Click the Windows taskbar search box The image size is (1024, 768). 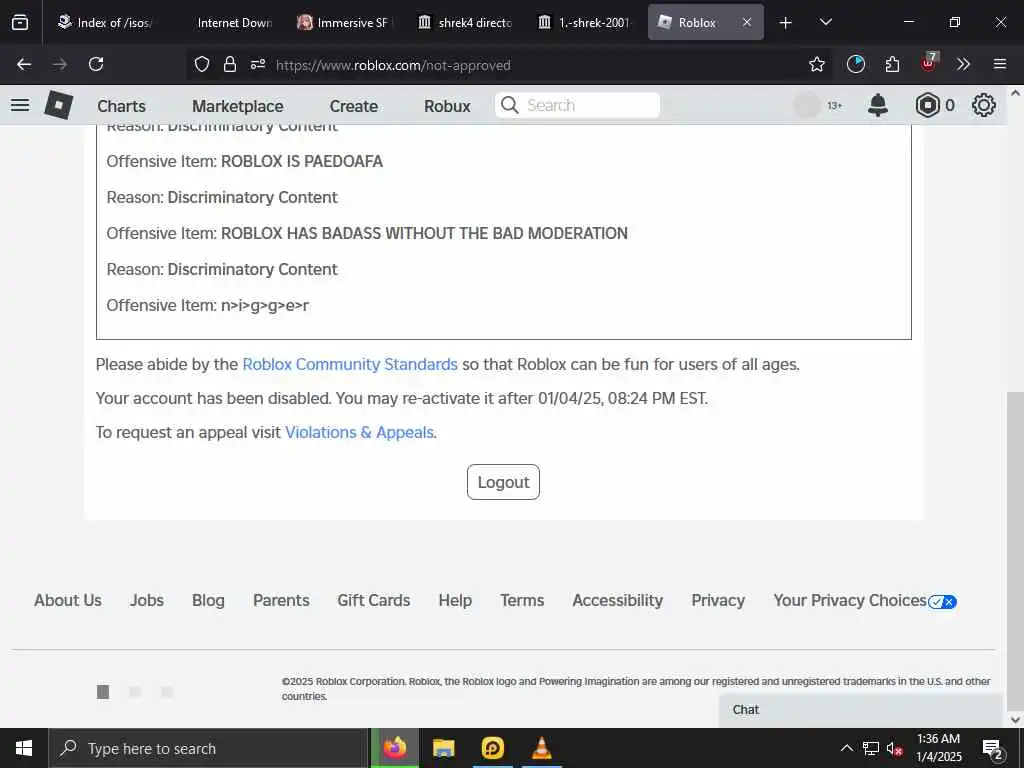[x=209, y=748]
